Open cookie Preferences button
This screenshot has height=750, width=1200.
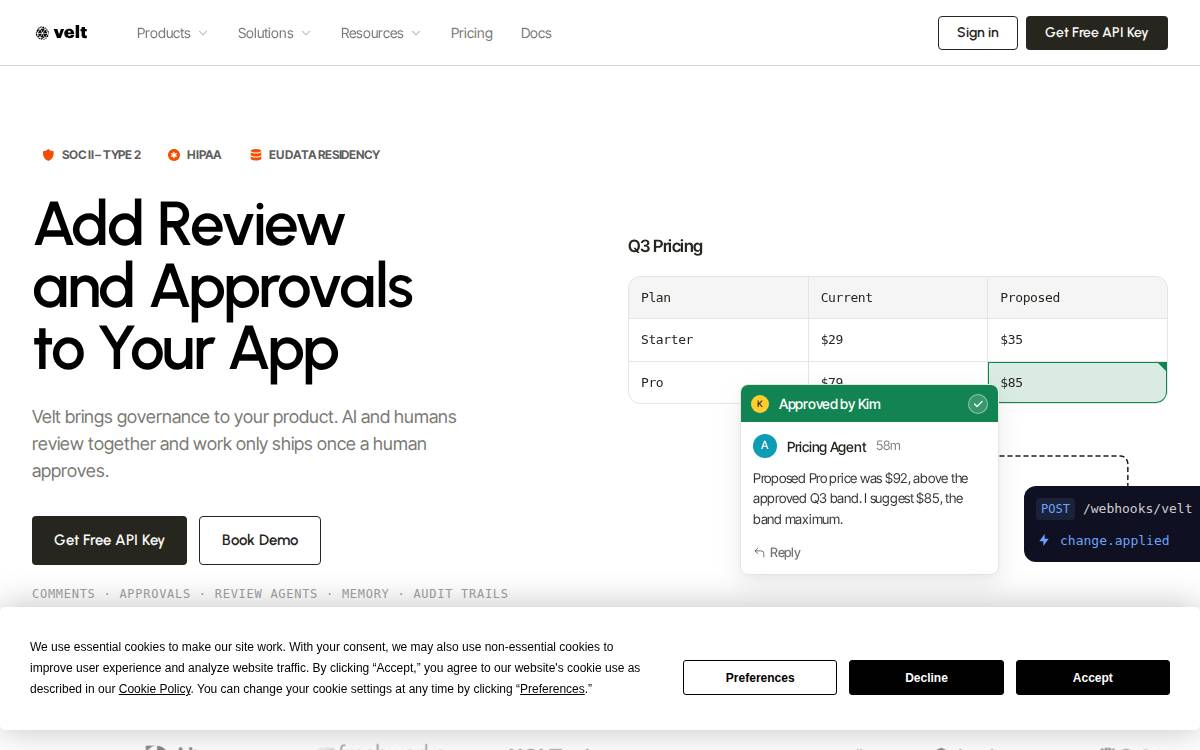point(760,677)
